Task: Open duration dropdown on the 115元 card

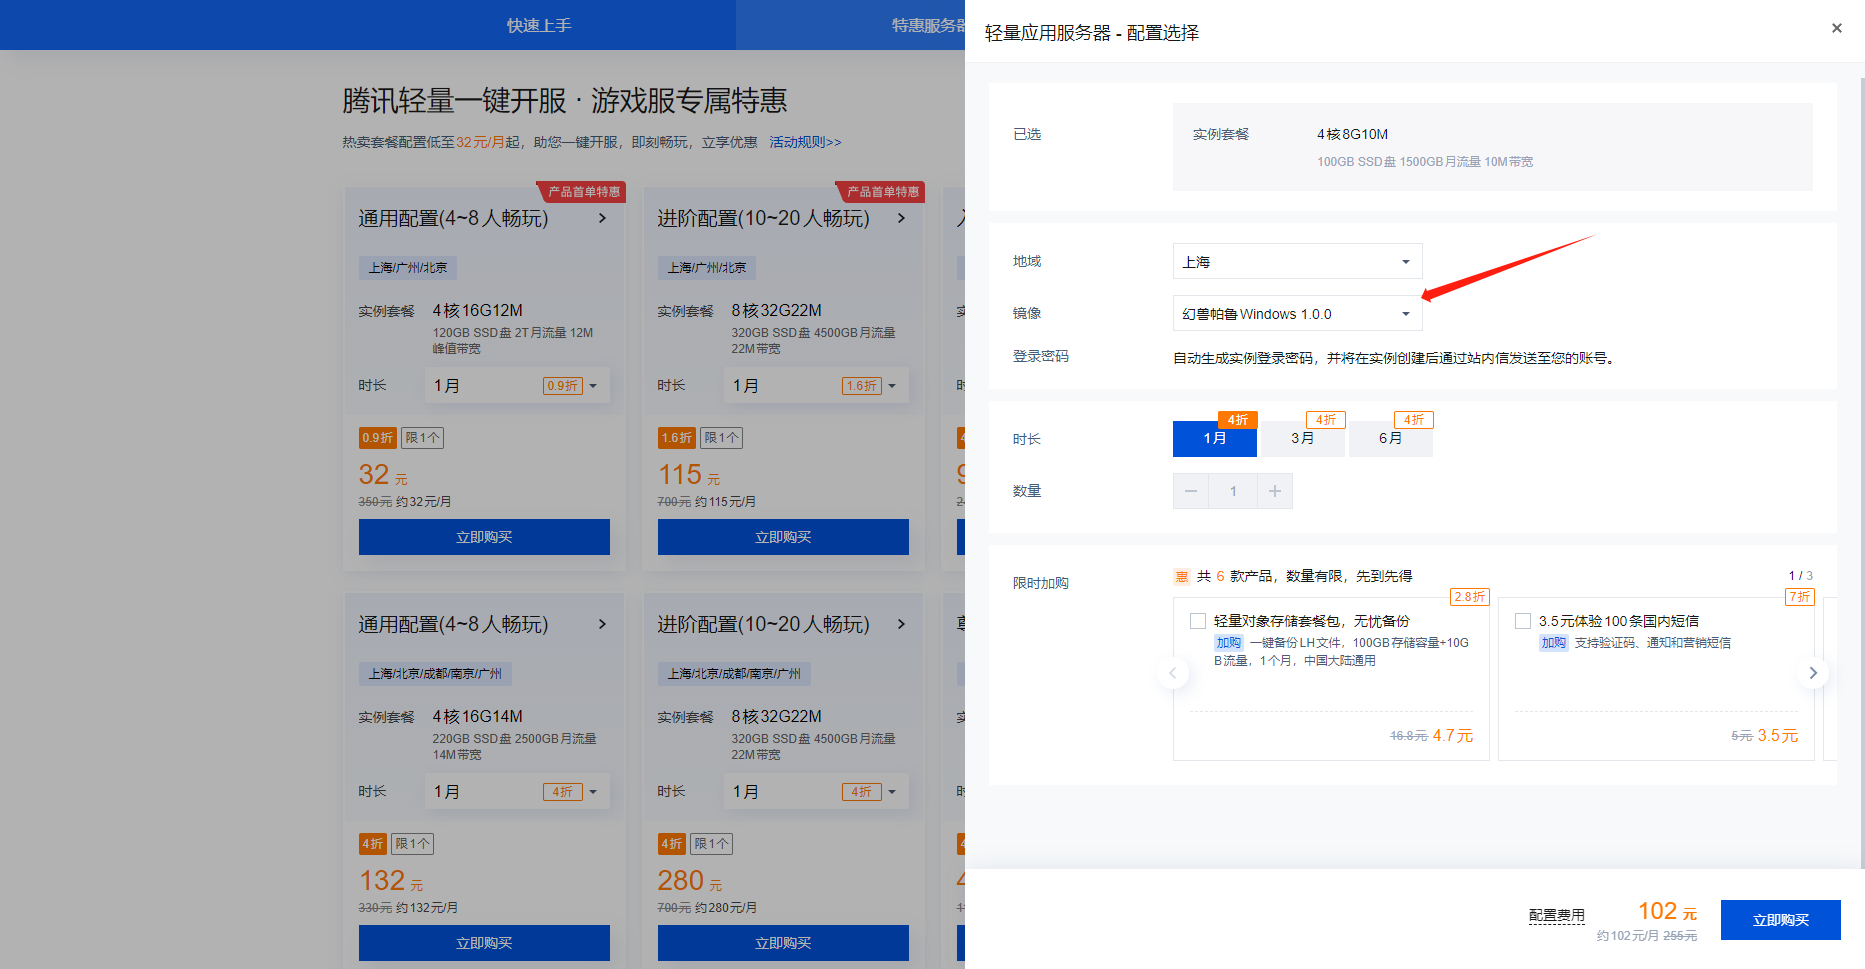Action: coord(815,386)
